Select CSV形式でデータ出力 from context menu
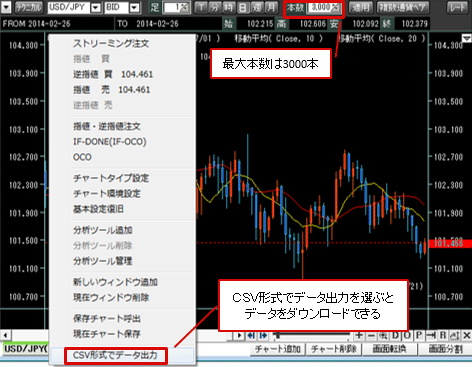 115,355
